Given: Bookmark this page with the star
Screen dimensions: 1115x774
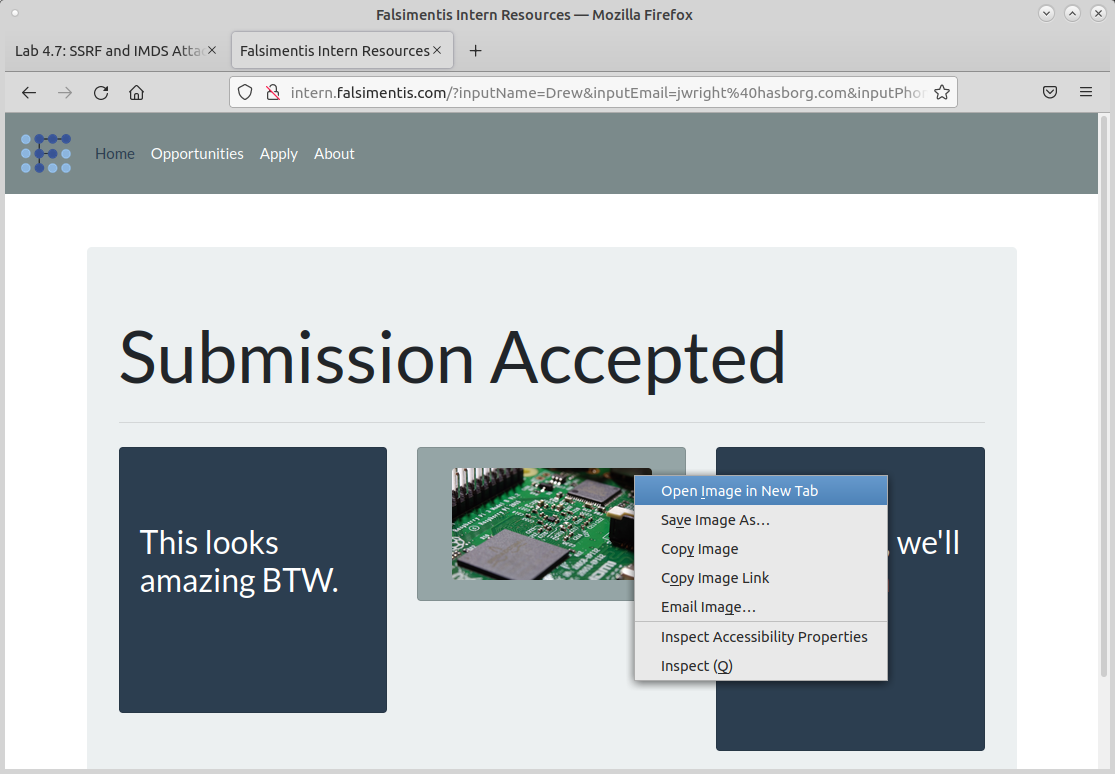Looking at the screenshot, I should 941,92.
